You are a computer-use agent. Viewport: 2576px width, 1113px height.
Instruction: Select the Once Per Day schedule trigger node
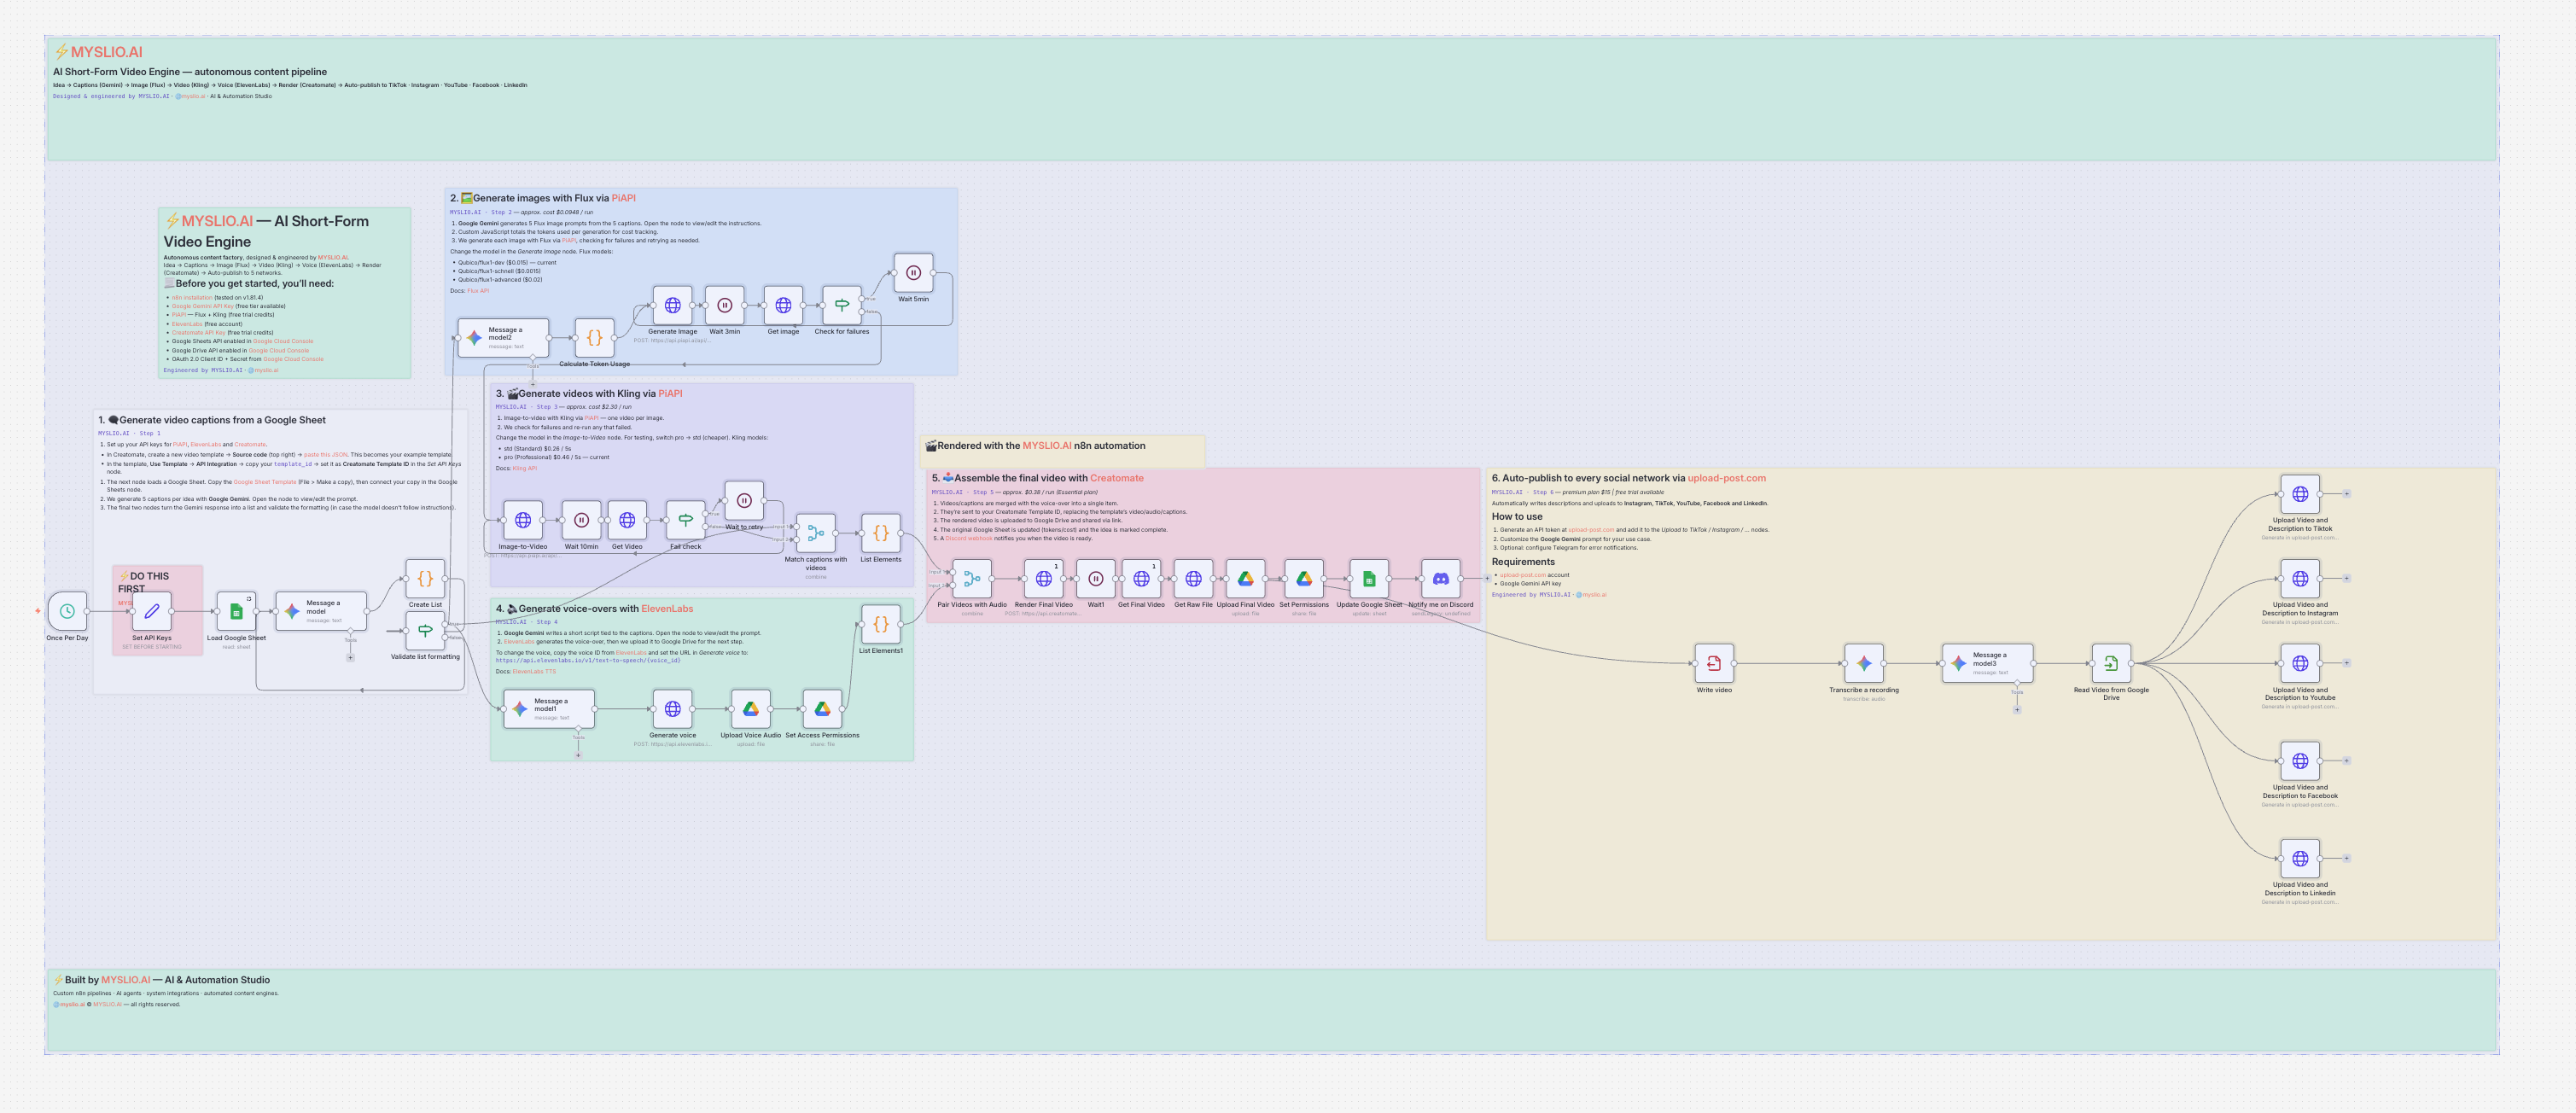coord(67,611)
